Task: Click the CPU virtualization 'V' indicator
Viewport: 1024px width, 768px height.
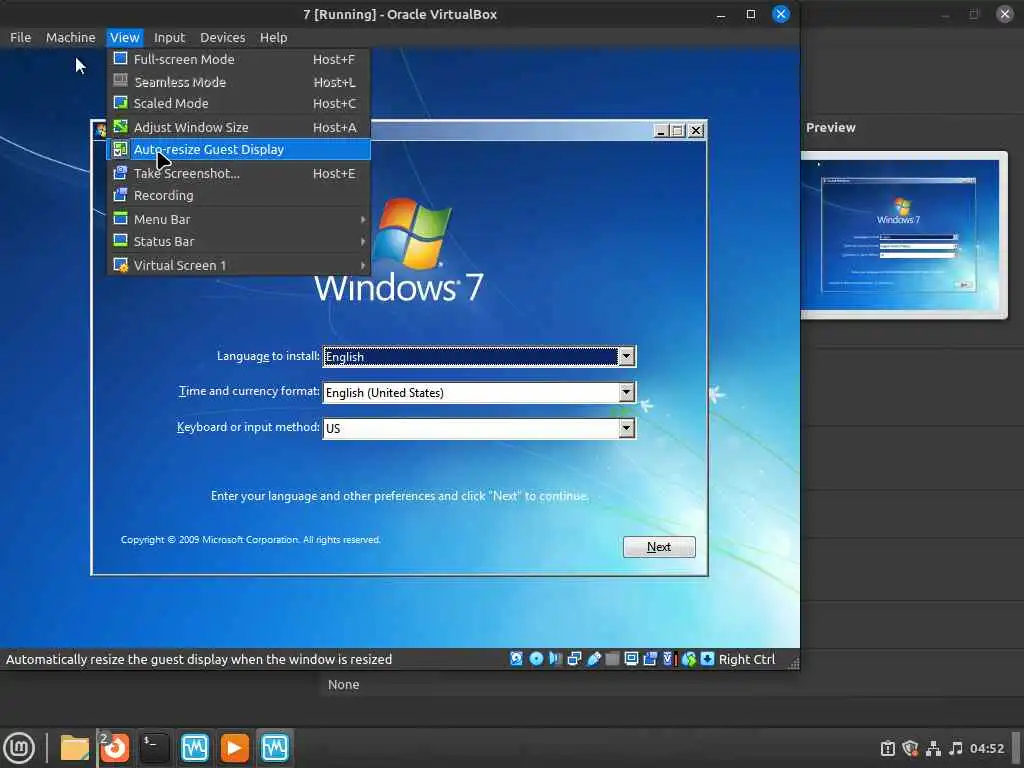Action: pos(668,659)
